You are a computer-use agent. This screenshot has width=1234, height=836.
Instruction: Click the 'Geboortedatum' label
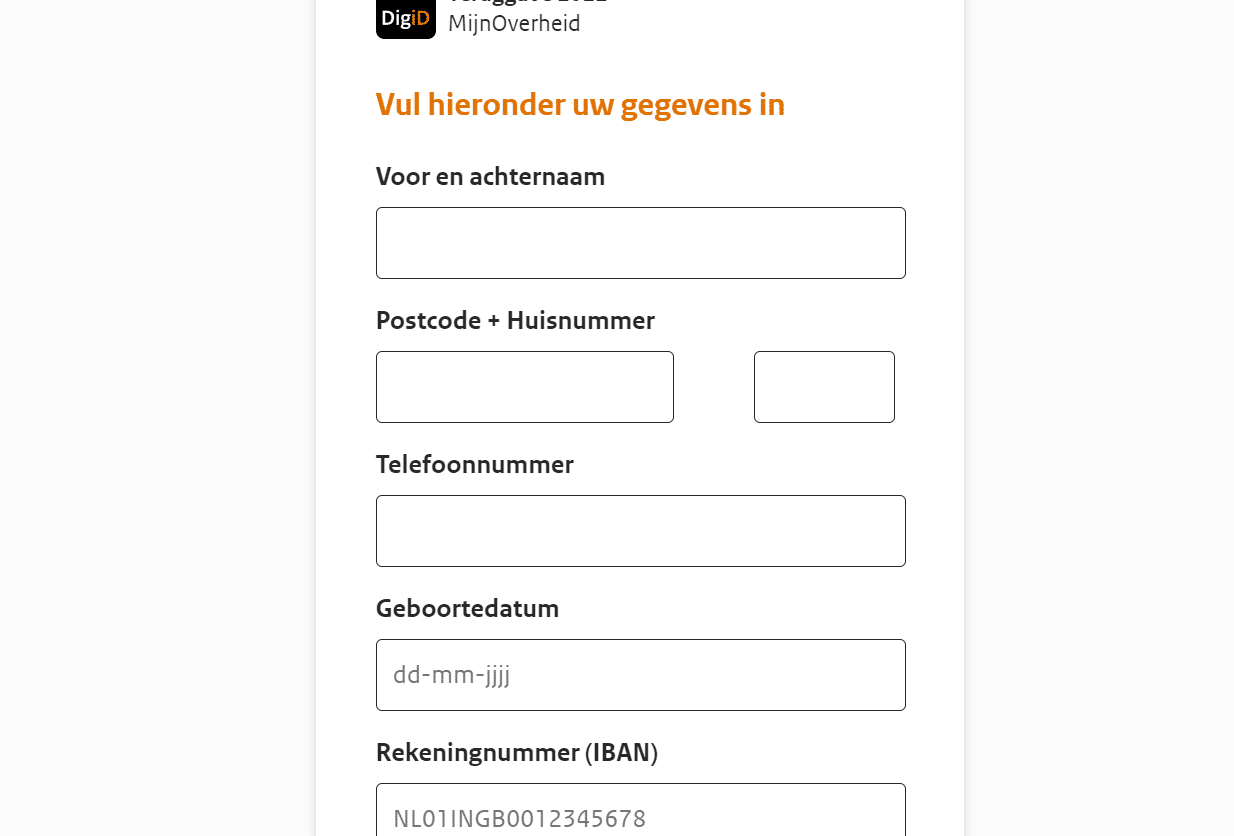click(x=467, y=609)
